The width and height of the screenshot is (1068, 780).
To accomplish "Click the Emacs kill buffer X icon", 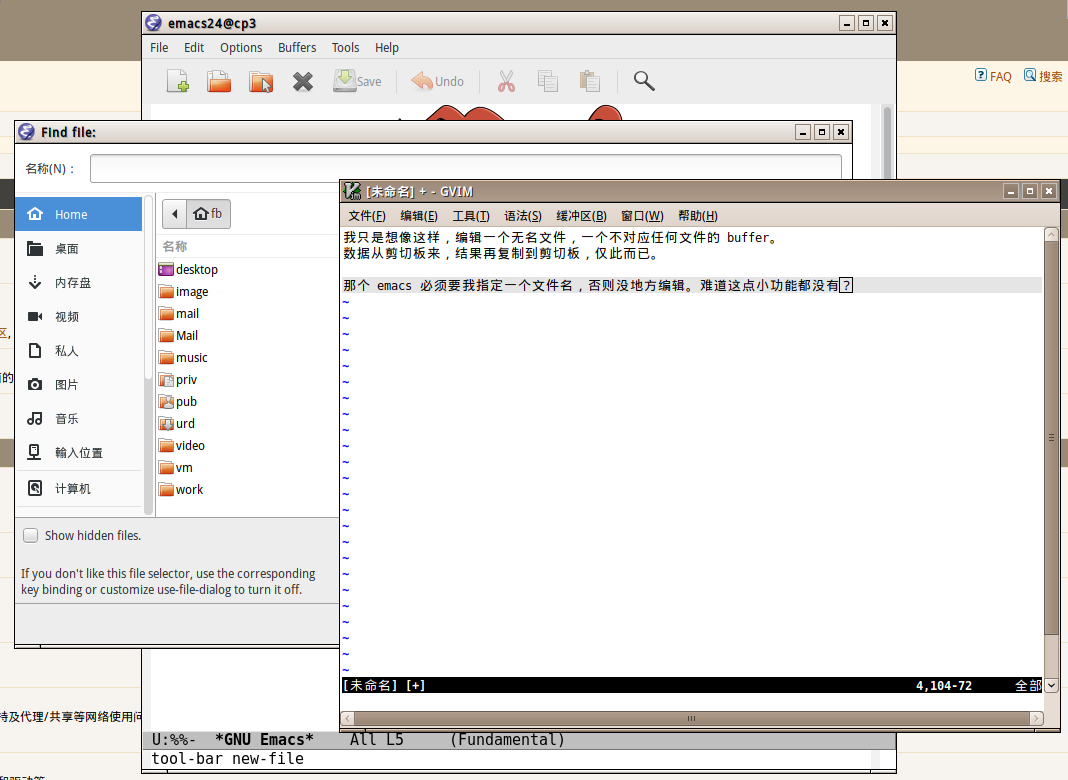I will (x=303, y=82).
